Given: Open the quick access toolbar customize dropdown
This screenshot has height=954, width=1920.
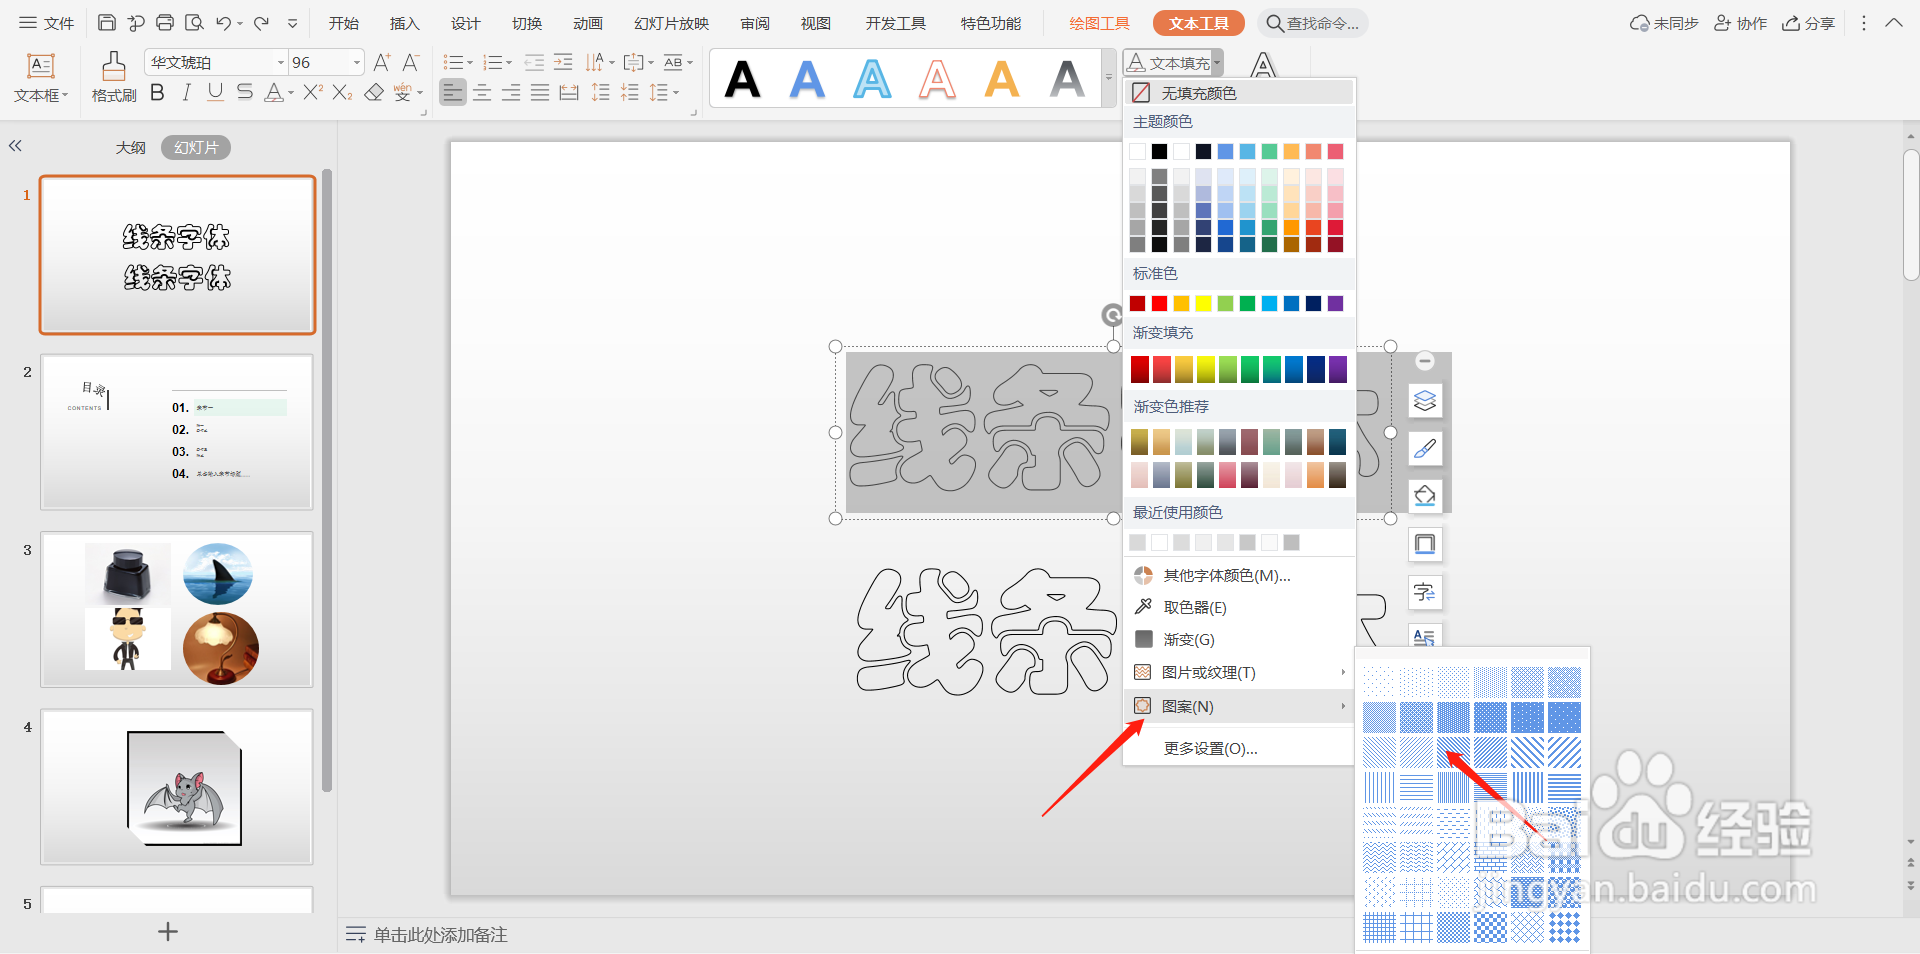Looking at the screenshot, I should 292,23.
